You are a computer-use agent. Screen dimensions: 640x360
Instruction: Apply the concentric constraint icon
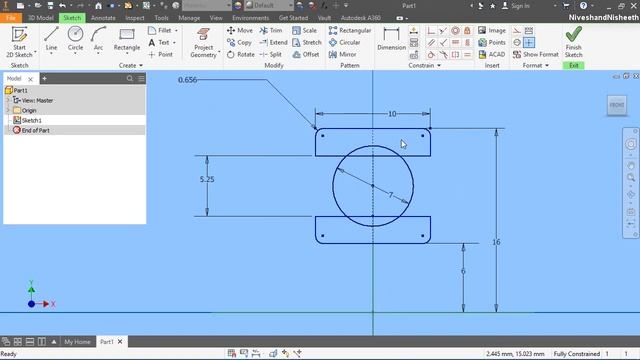(455, 31)
